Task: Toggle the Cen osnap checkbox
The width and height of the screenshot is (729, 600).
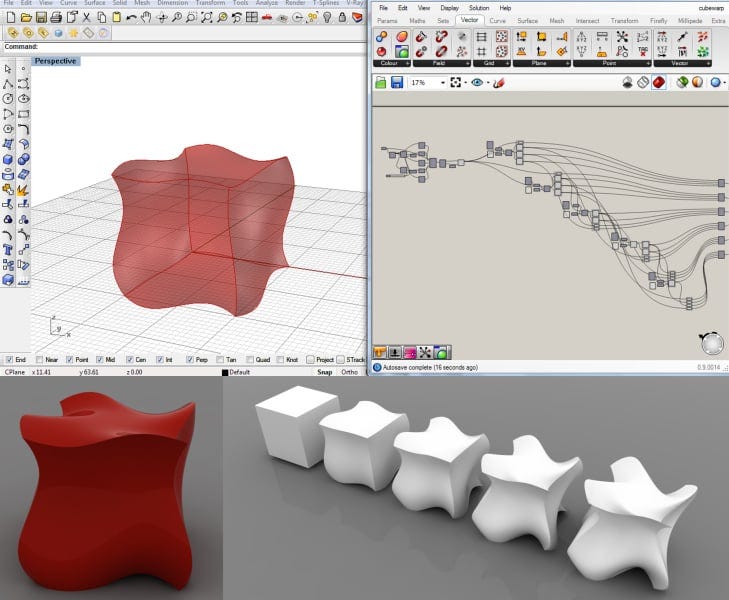Action: (x=130, y=360)
